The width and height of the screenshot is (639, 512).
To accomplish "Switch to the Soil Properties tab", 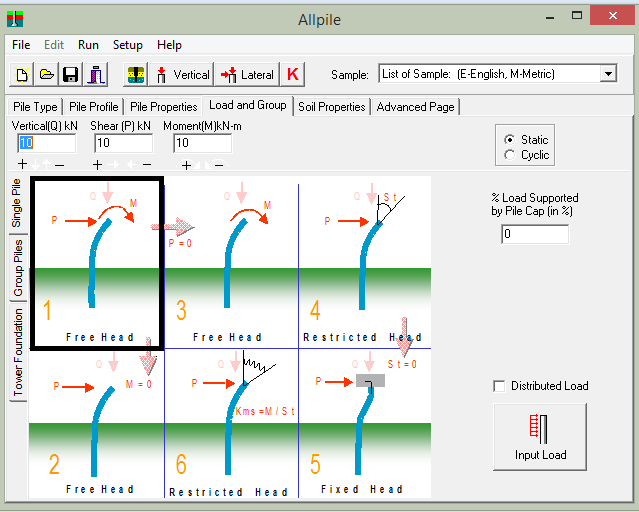I will point(332,107).
